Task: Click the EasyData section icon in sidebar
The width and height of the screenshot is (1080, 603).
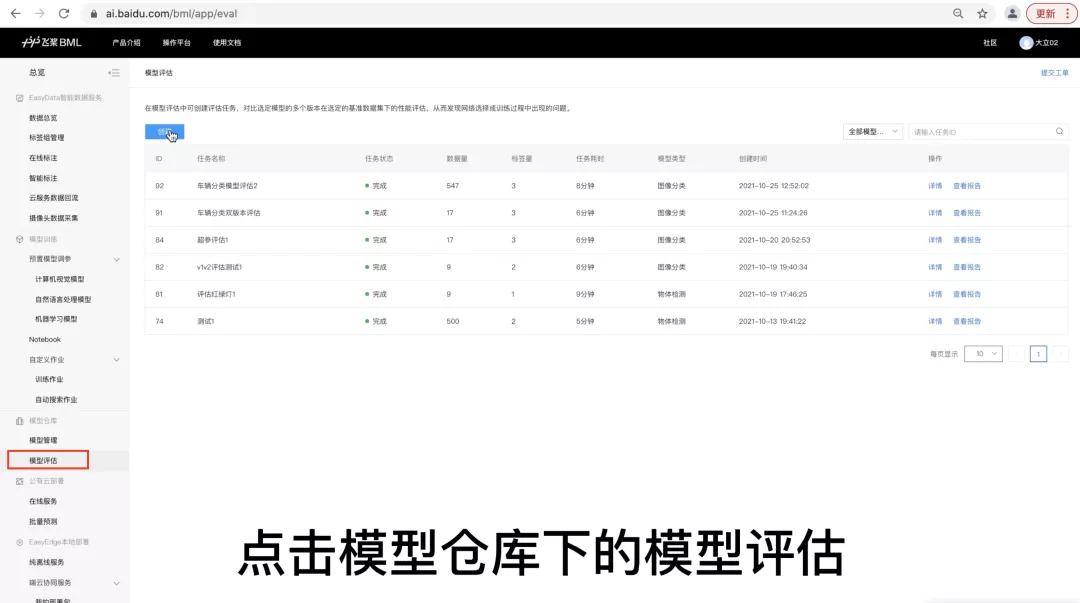Action: pos(19,98)
